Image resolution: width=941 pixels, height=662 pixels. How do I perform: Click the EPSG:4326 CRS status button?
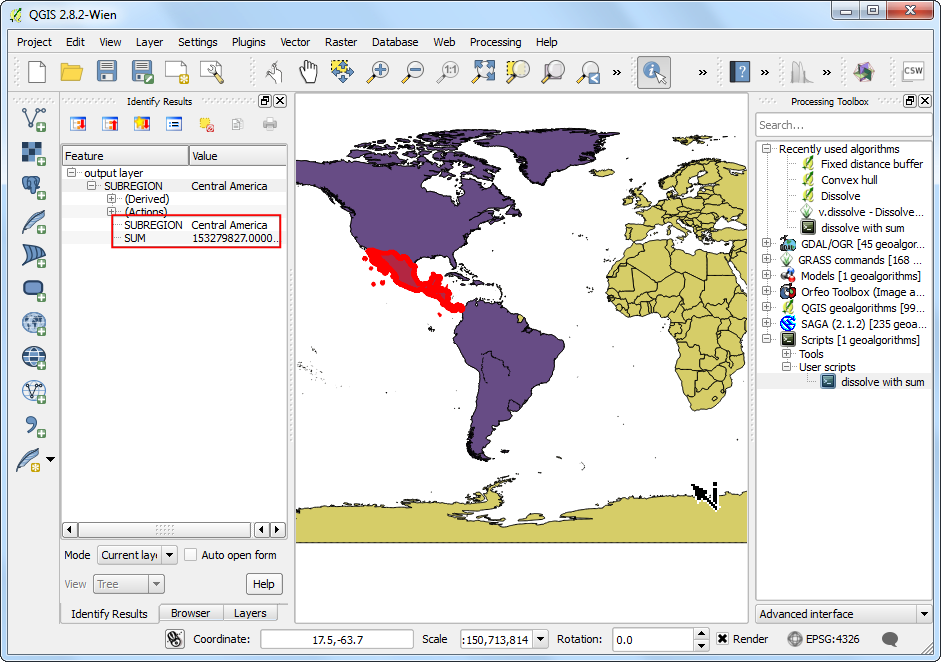pos(823,639)
